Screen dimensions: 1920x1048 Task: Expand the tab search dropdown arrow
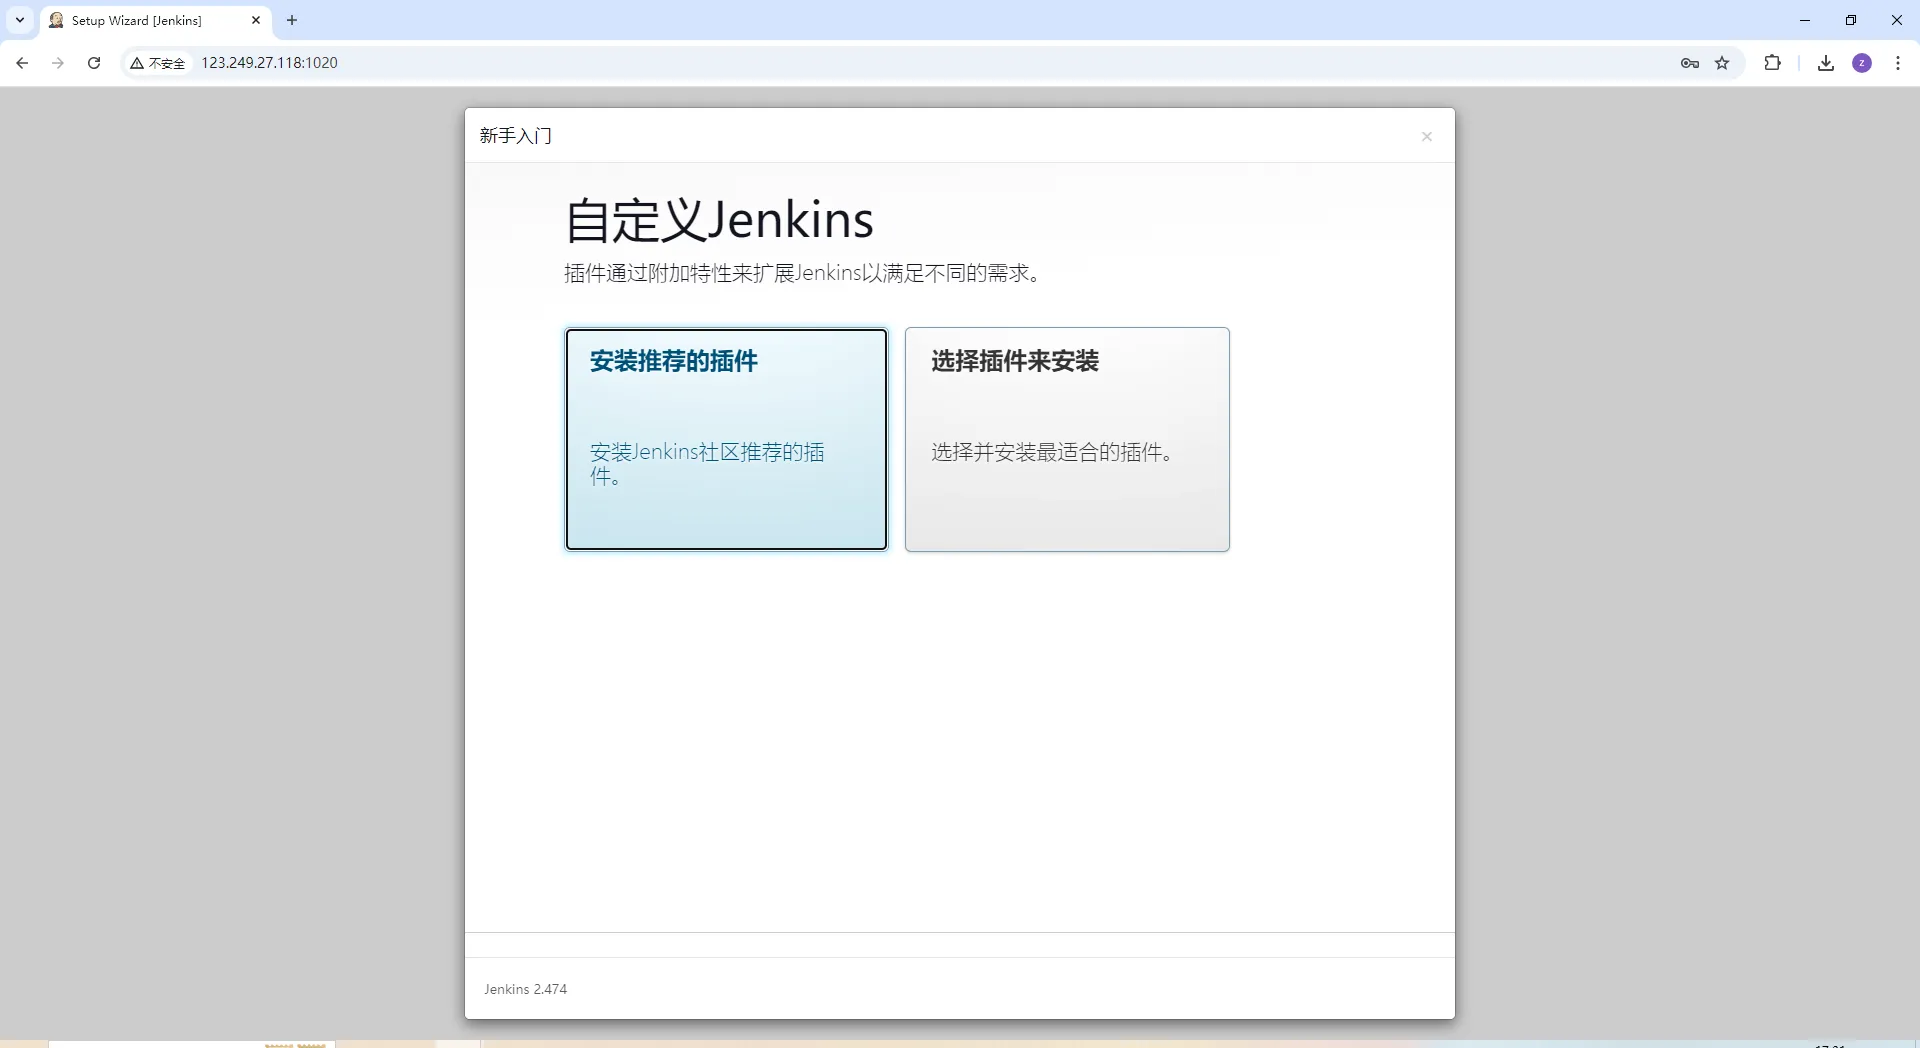[20, 20]
